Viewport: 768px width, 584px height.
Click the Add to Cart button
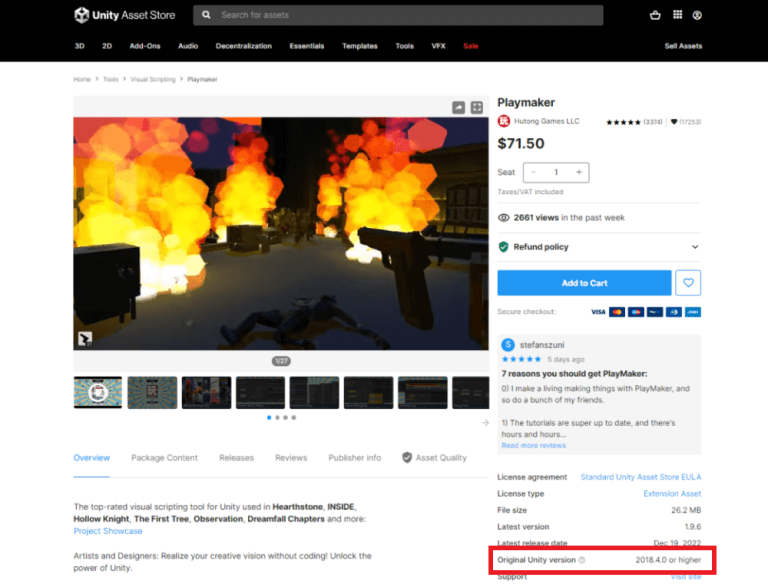click(x=584, y=283)
